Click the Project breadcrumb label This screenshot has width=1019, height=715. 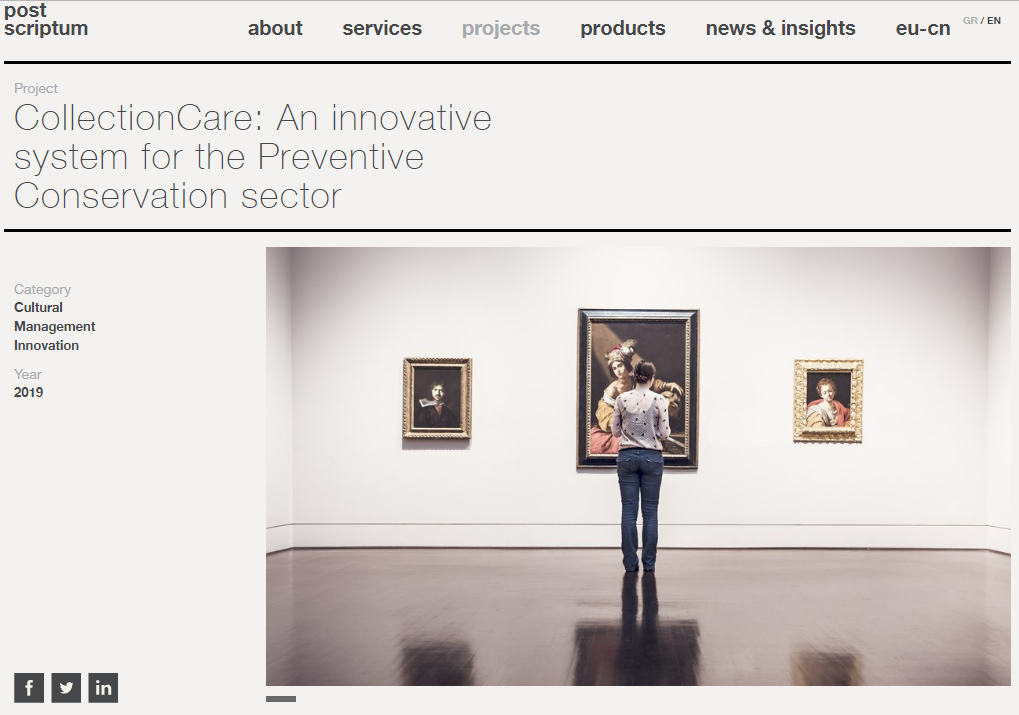click(36, 88)
